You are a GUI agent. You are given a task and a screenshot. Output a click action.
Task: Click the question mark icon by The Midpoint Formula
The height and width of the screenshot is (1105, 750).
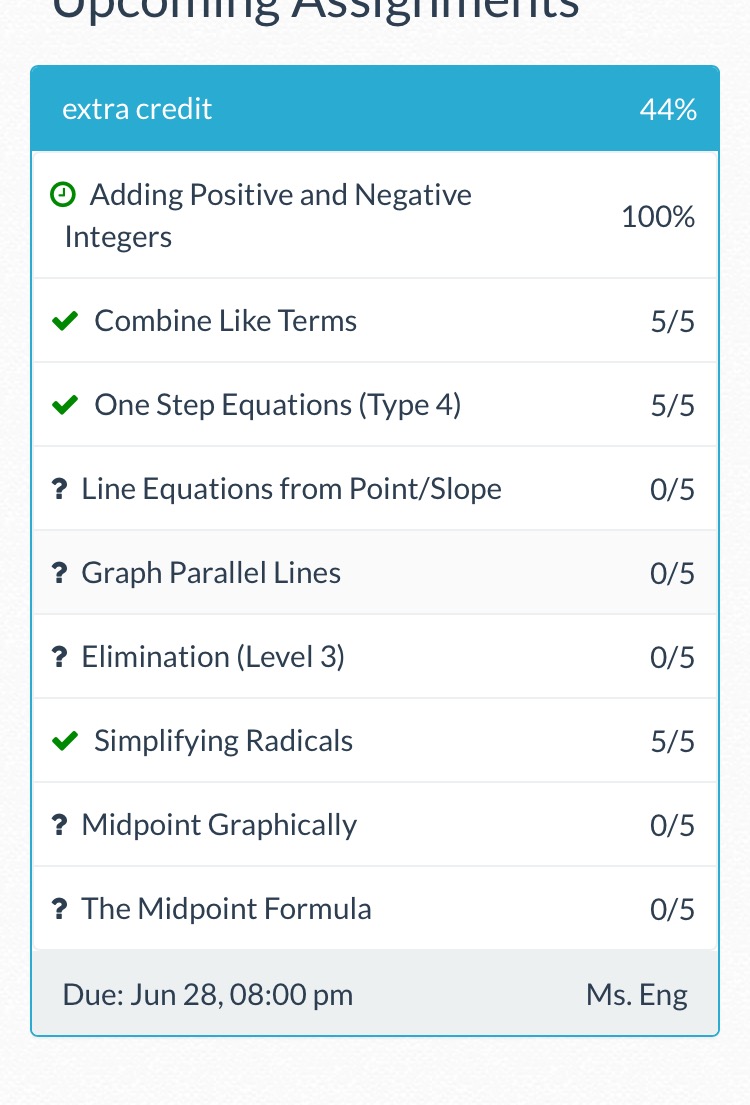click(x=60, y=908)
